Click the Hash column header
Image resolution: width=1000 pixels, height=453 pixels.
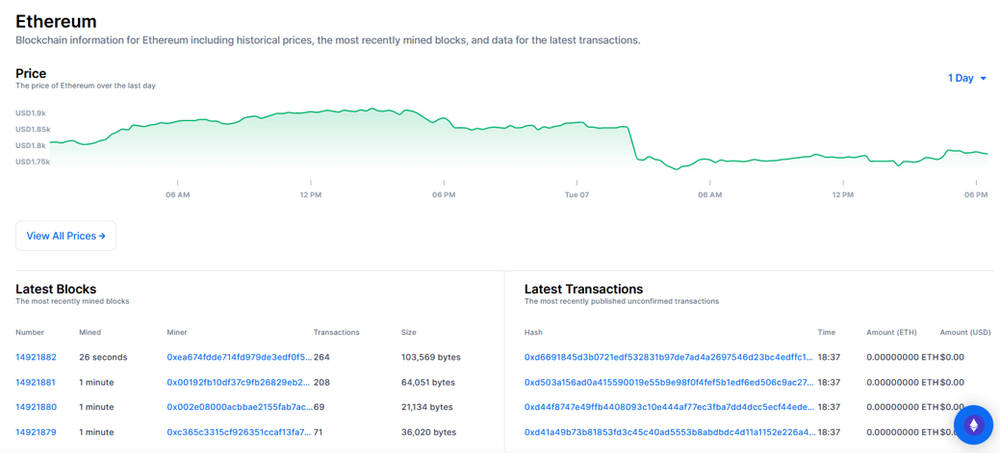coord(533,332)
